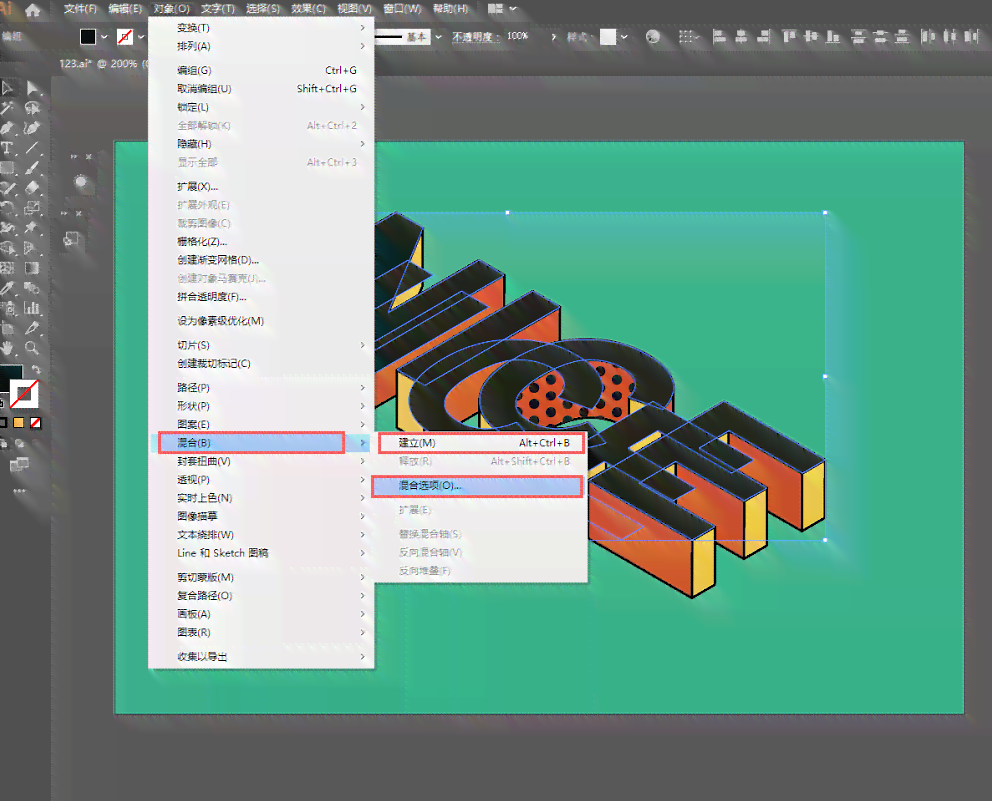The height and width of the screenshot is (801, 992).
Task: Select the Slice tool
Action: point(32,328)
